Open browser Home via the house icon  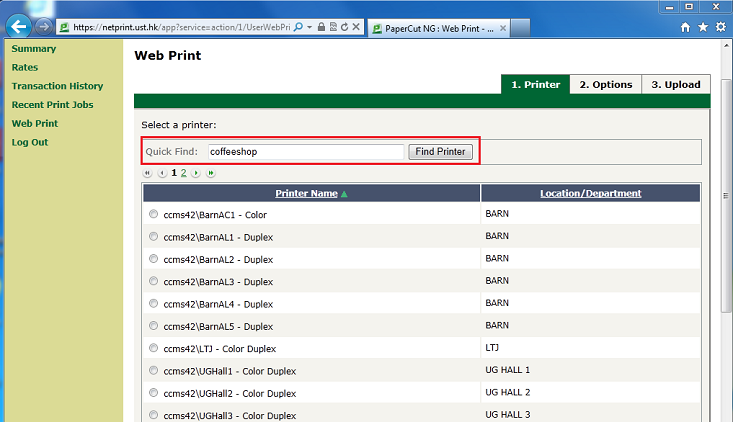pos(683,28)
